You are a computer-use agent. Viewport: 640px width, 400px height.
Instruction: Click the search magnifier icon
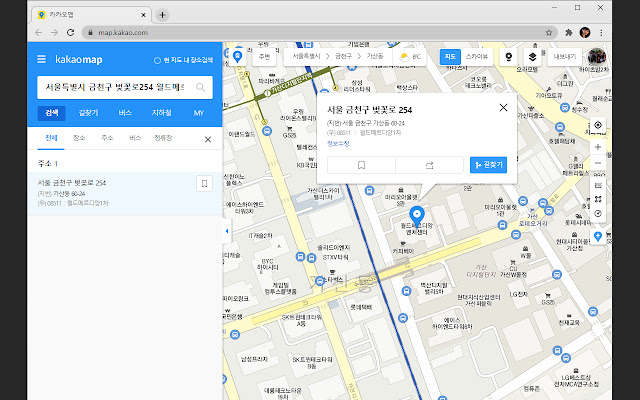(x=200, y=87)
